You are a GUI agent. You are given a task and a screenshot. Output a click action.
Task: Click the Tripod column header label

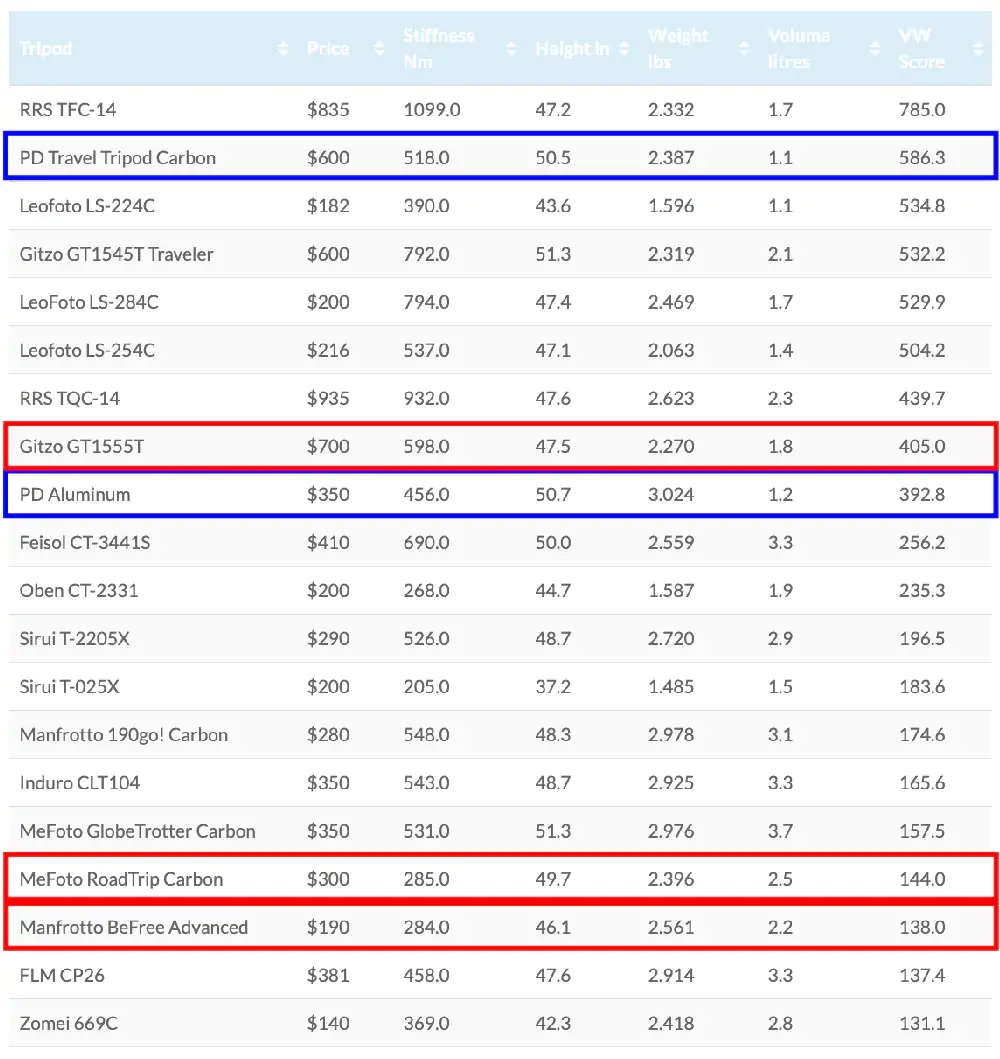coord(46,49)
